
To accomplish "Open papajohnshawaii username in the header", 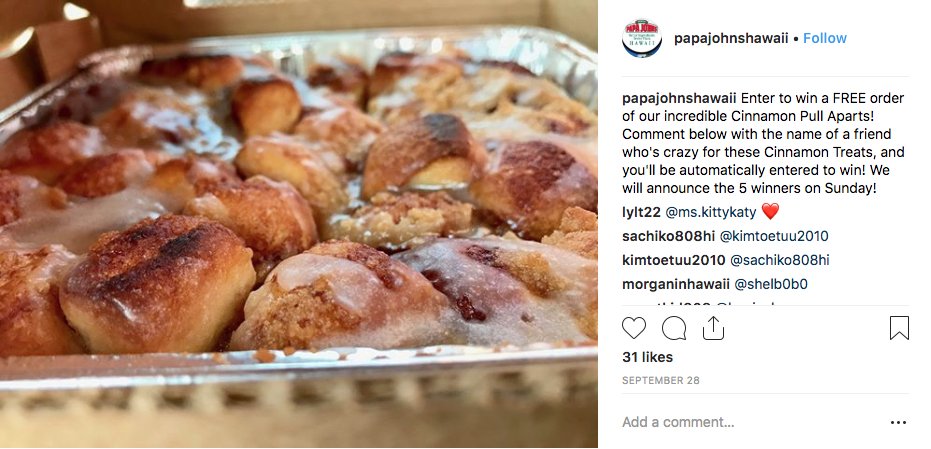I will [x=731, y=38].
